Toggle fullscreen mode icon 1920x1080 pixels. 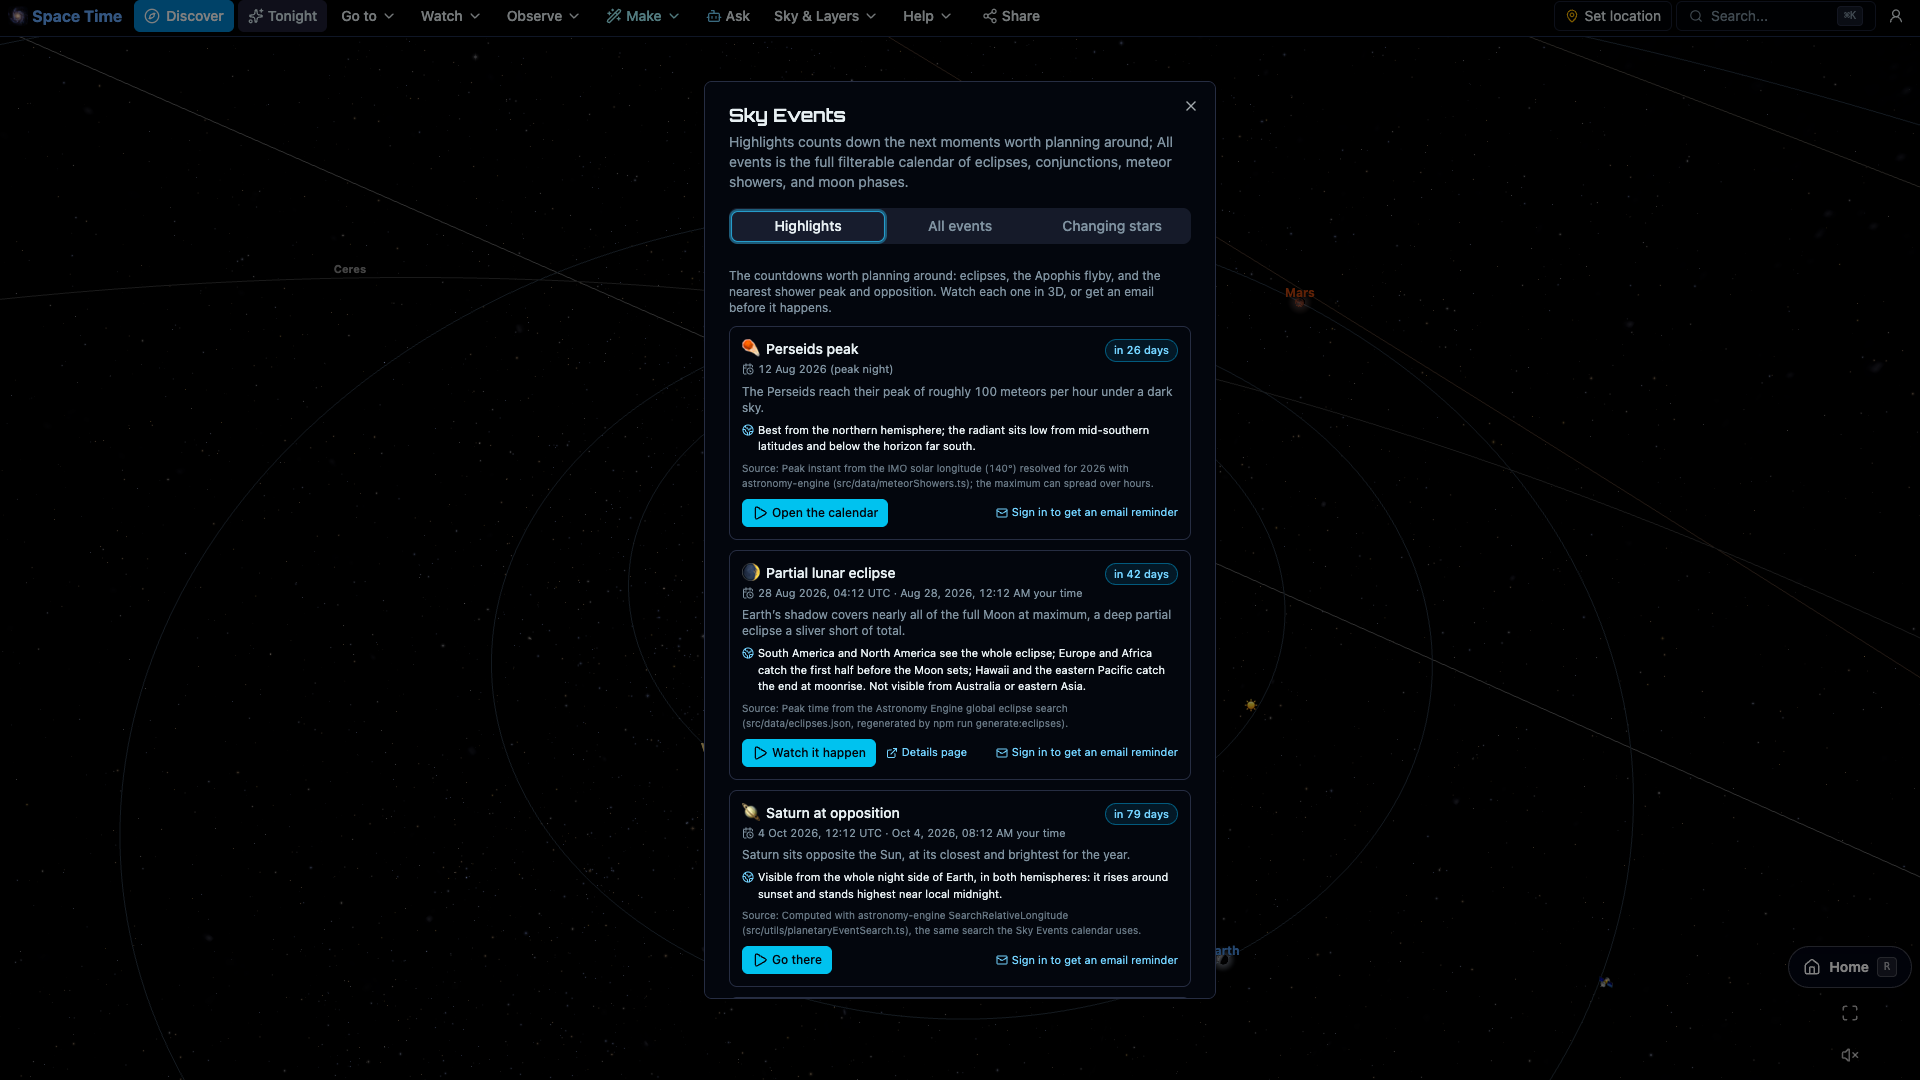click(x=1850, y=1014)
